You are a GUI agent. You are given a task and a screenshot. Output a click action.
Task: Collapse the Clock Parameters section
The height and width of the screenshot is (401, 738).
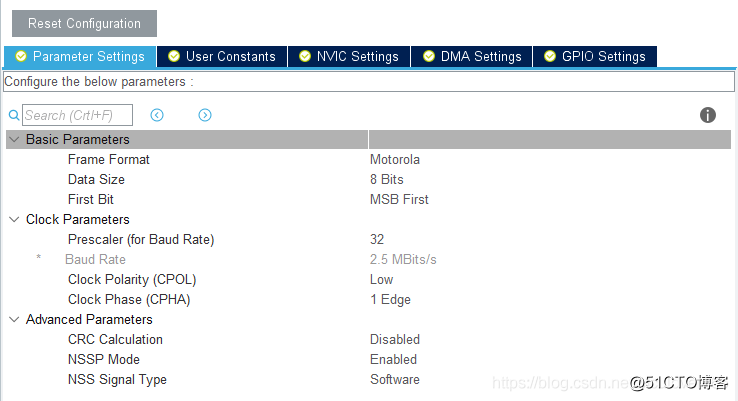click(x=14, y=220)
